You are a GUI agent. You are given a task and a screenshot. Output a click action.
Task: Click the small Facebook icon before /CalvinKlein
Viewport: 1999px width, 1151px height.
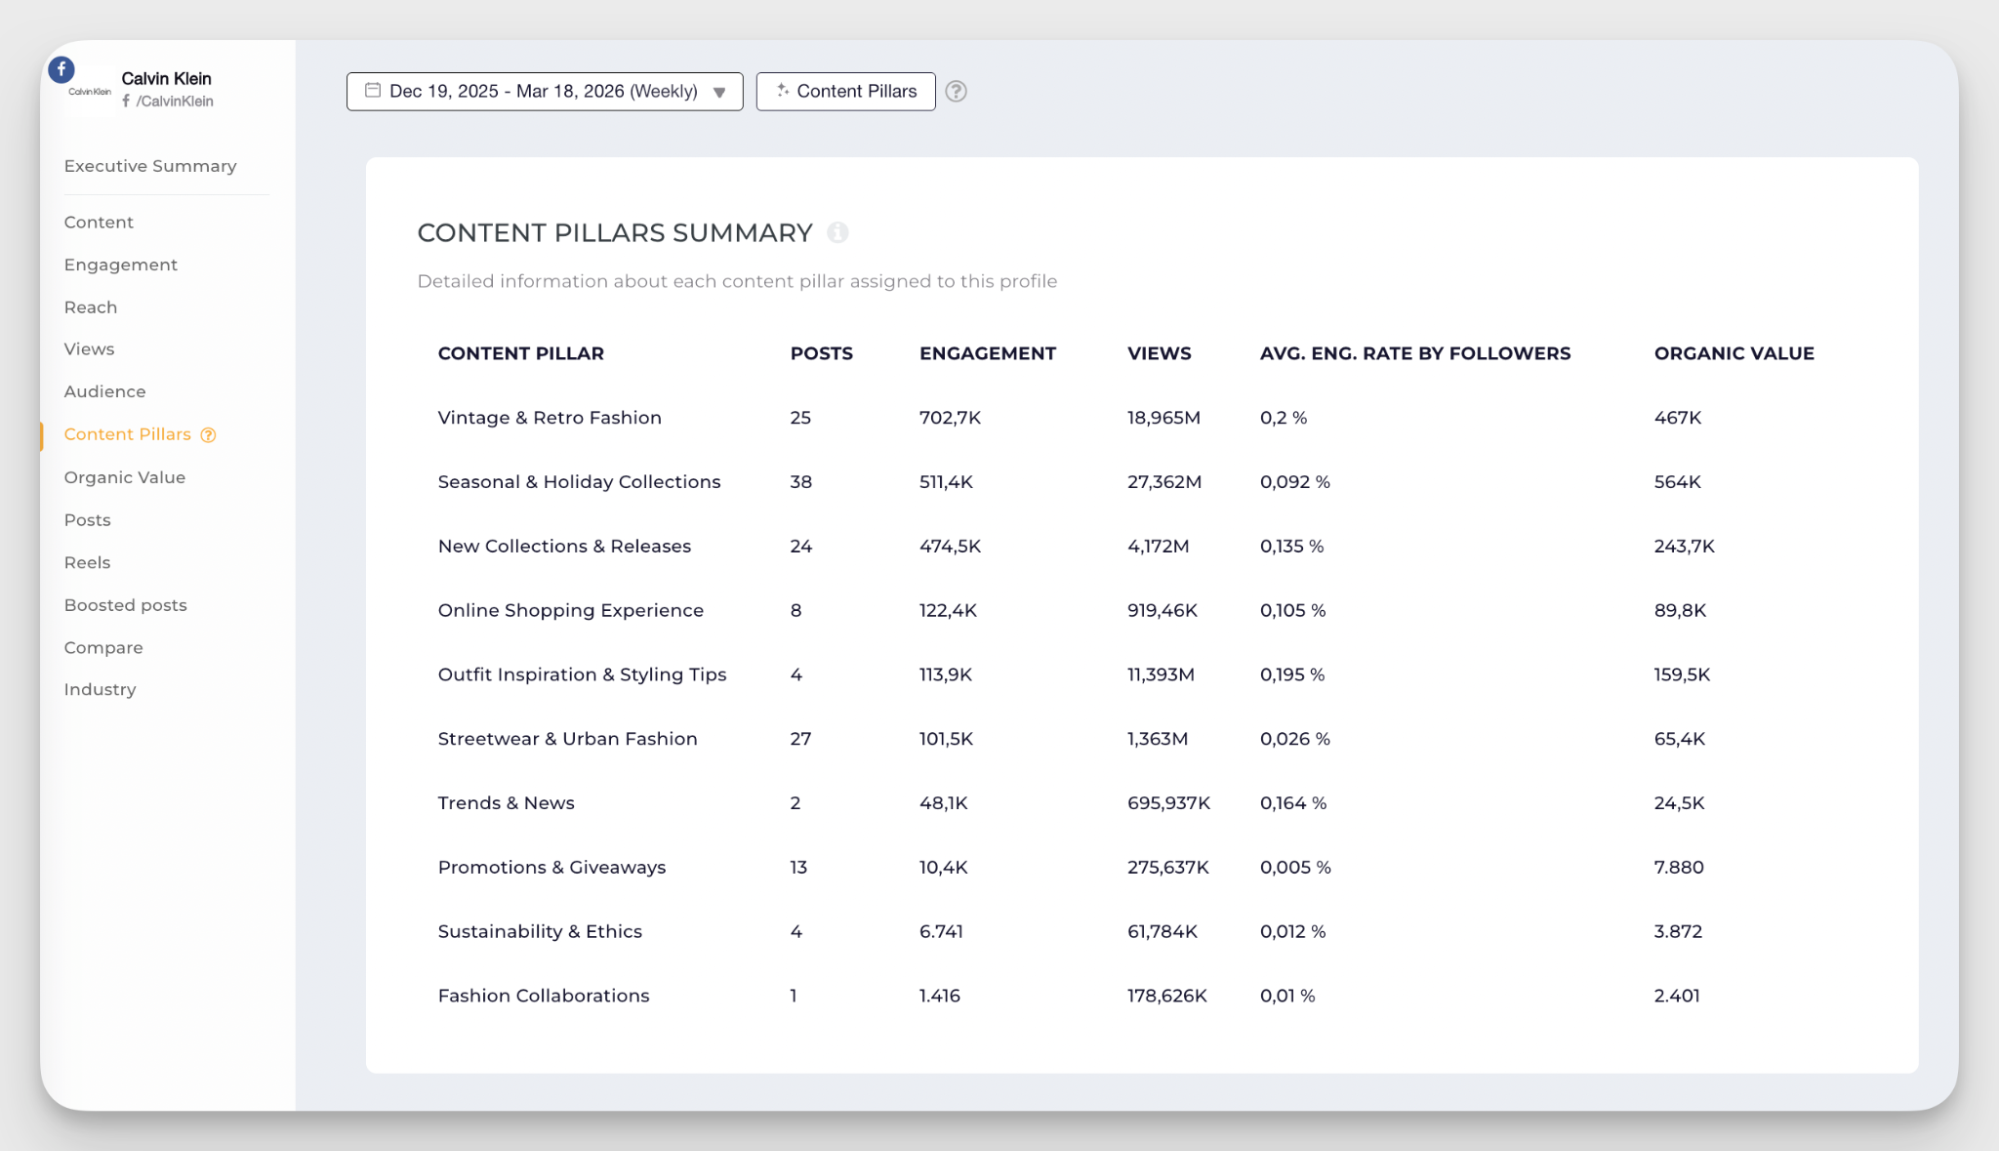click(x=127, y=100)
